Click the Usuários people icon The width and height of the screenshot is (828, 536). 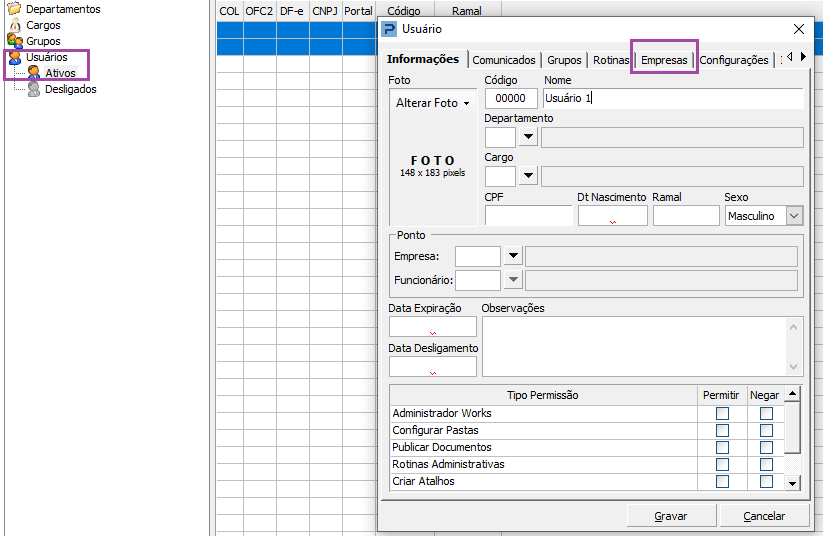tap(14, 57)
